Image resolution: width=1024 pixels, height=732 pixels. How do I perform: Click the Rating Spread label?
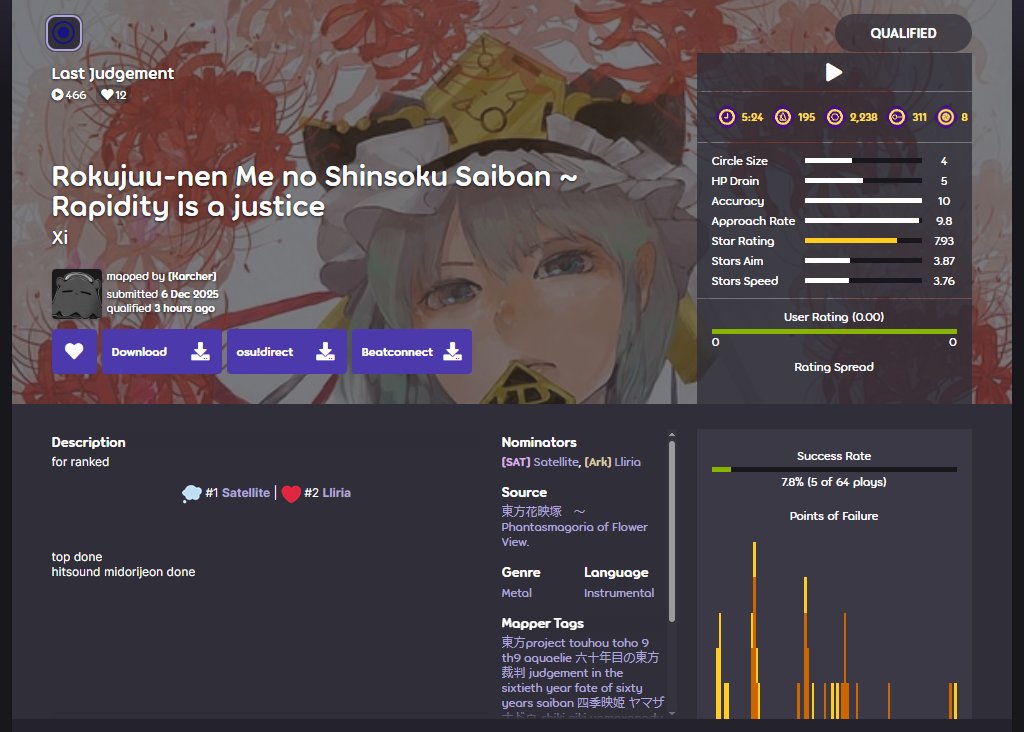(834, 367)
